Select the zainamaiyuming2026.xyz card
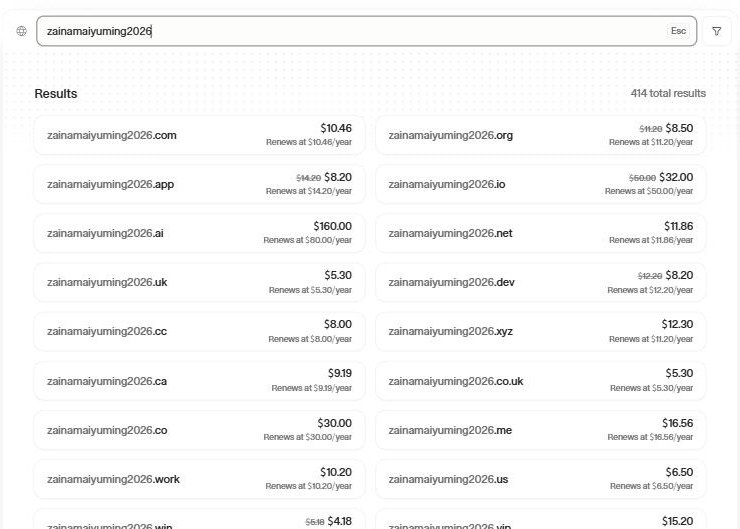Viewport: 740px width, 529px height. (x=540, y=331)
